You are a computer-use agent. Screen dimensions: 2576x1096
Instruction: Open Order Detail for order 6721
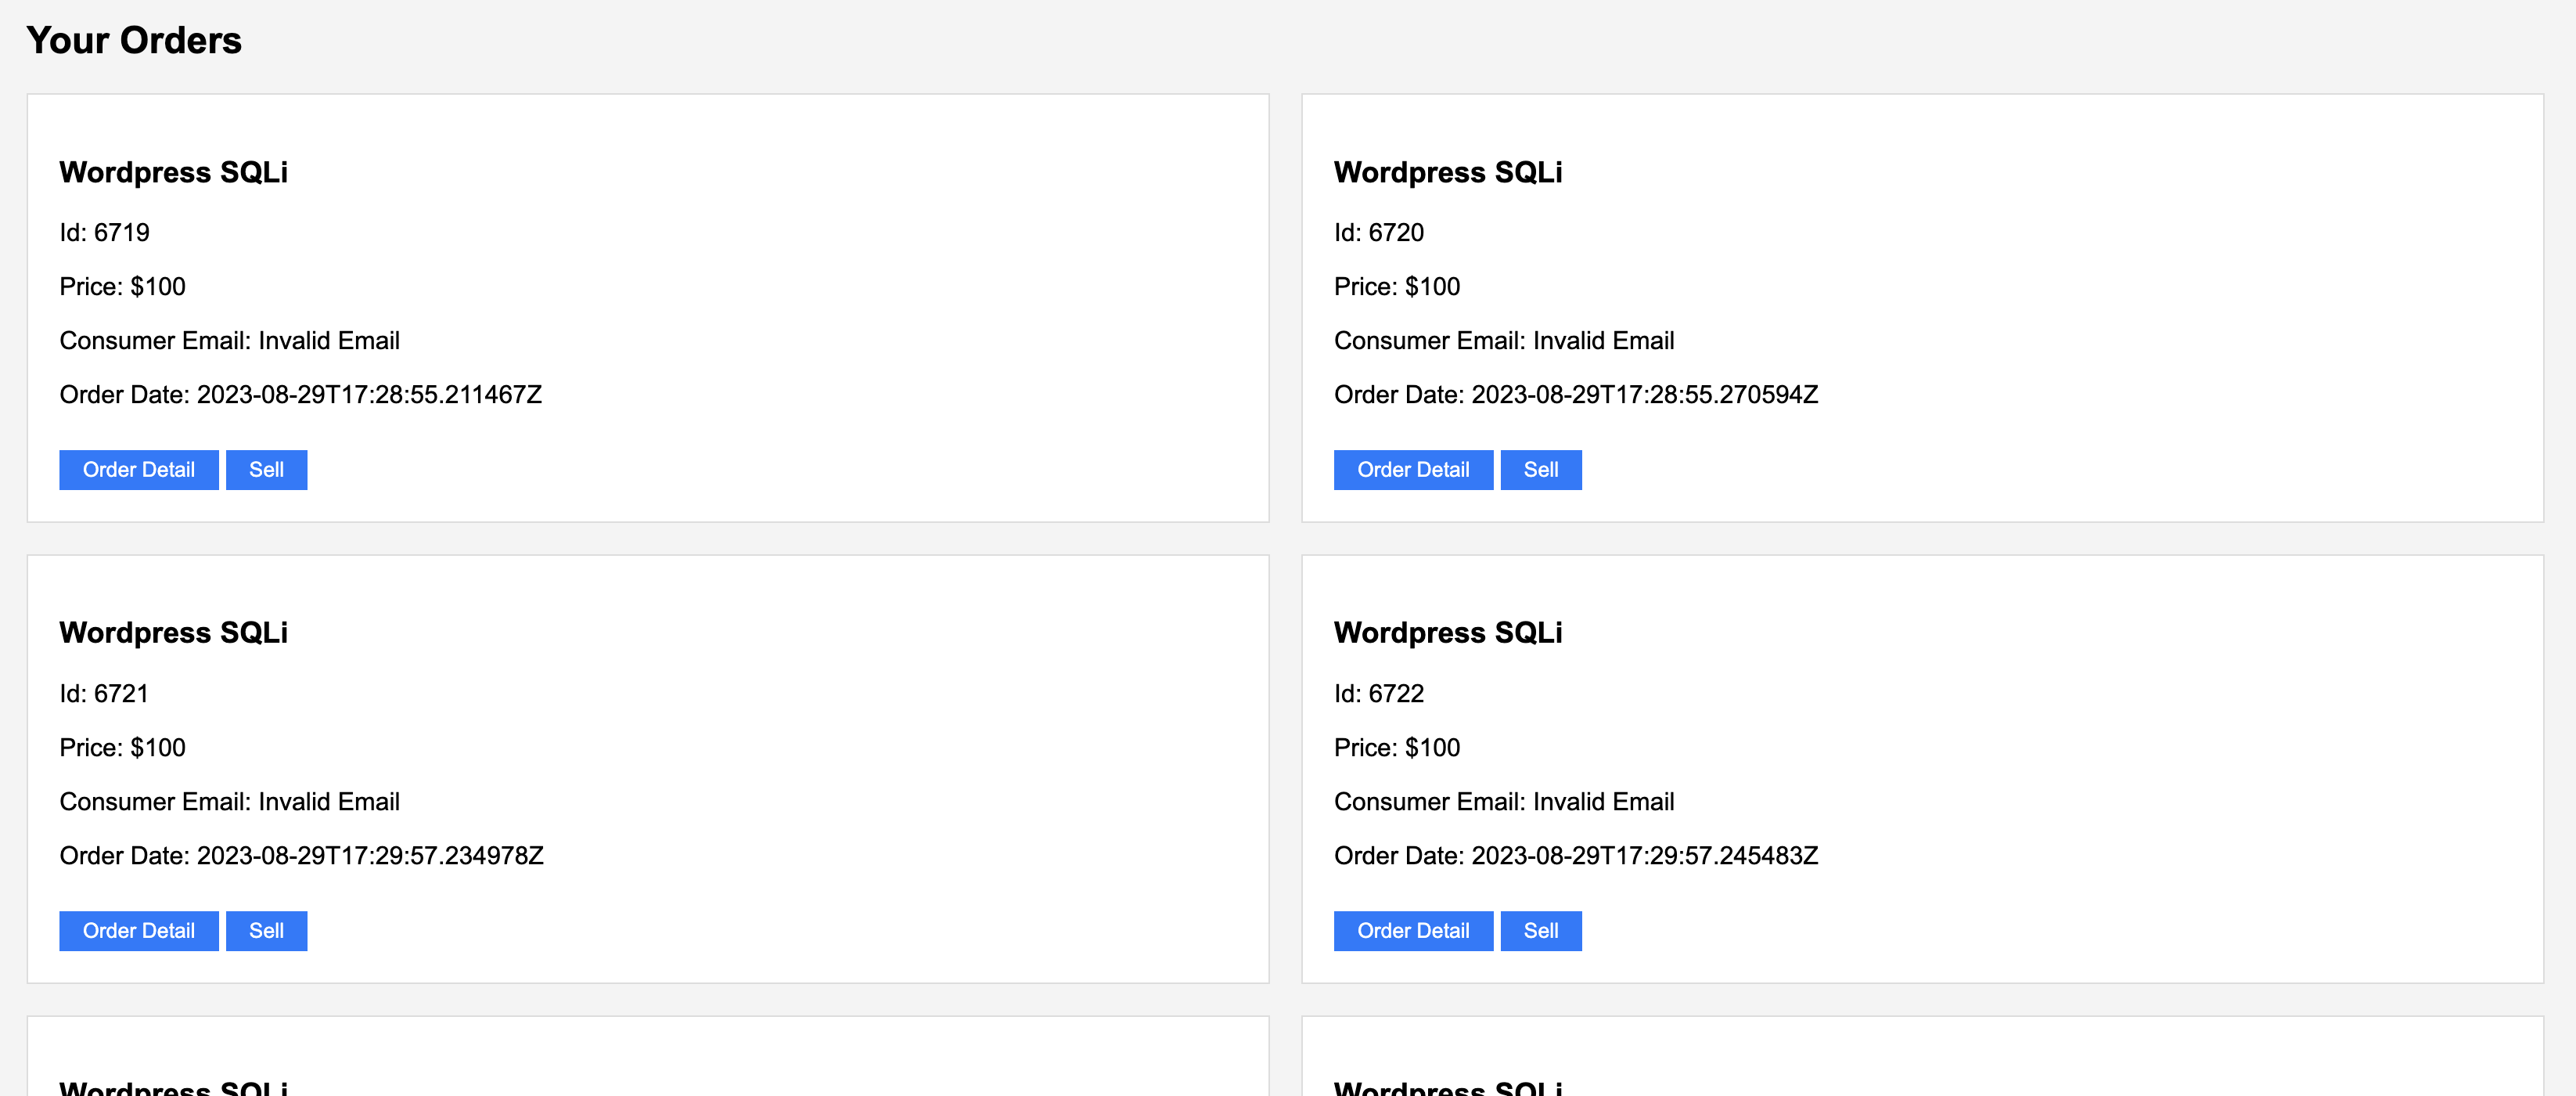point(138,931)
